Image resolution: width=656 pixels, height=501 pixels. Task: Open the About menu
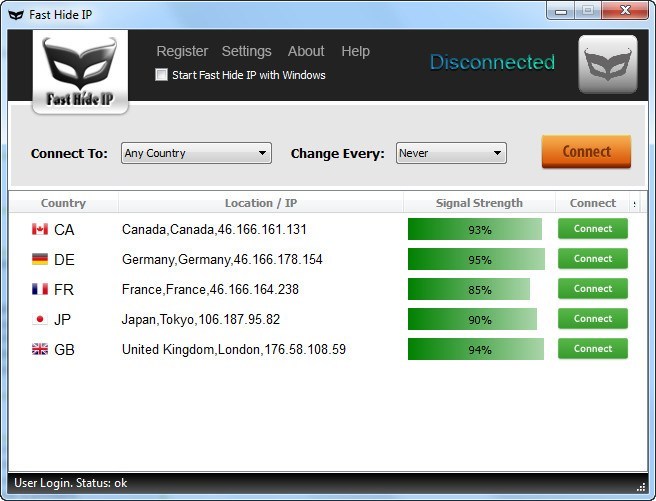[306, 51]
